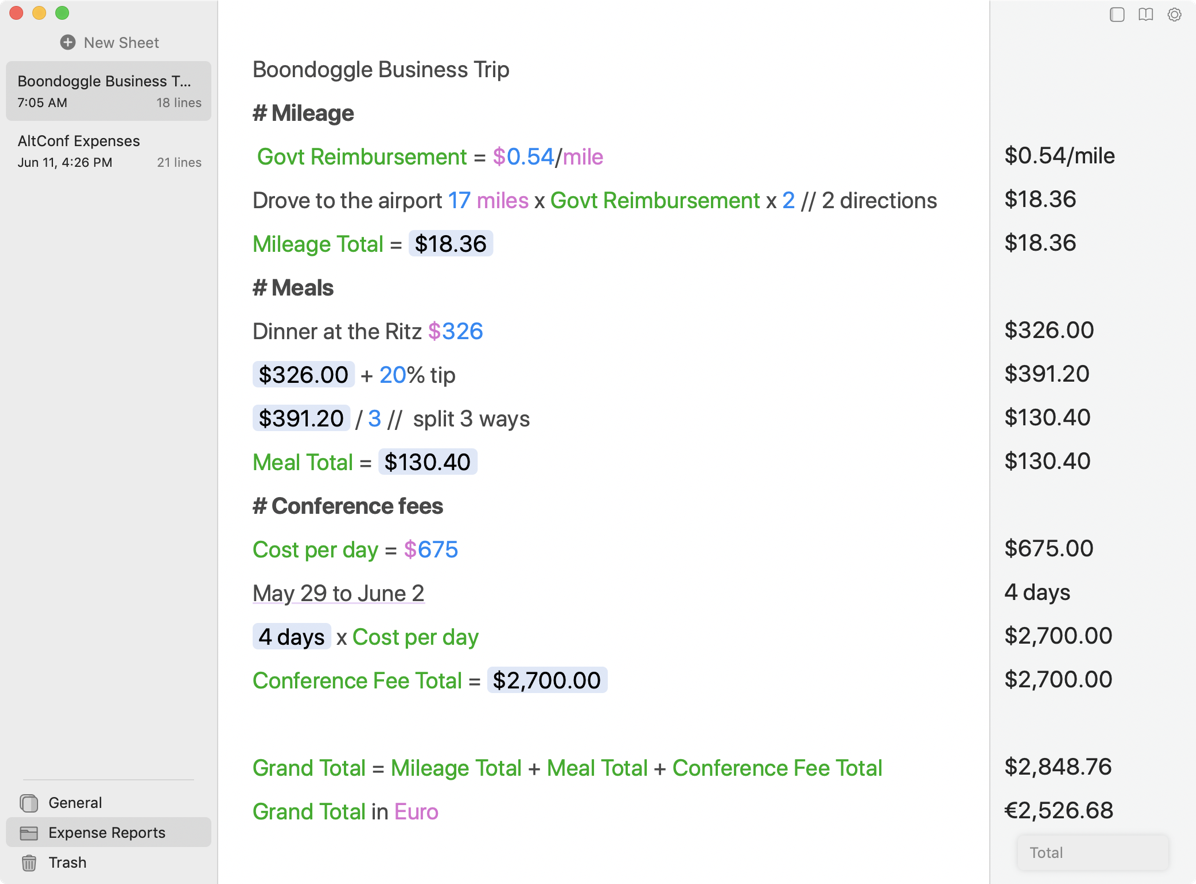Toggle the sidebar panel icon
1196x884 pixels.
pyautogui.click(x=1117, y=15)
